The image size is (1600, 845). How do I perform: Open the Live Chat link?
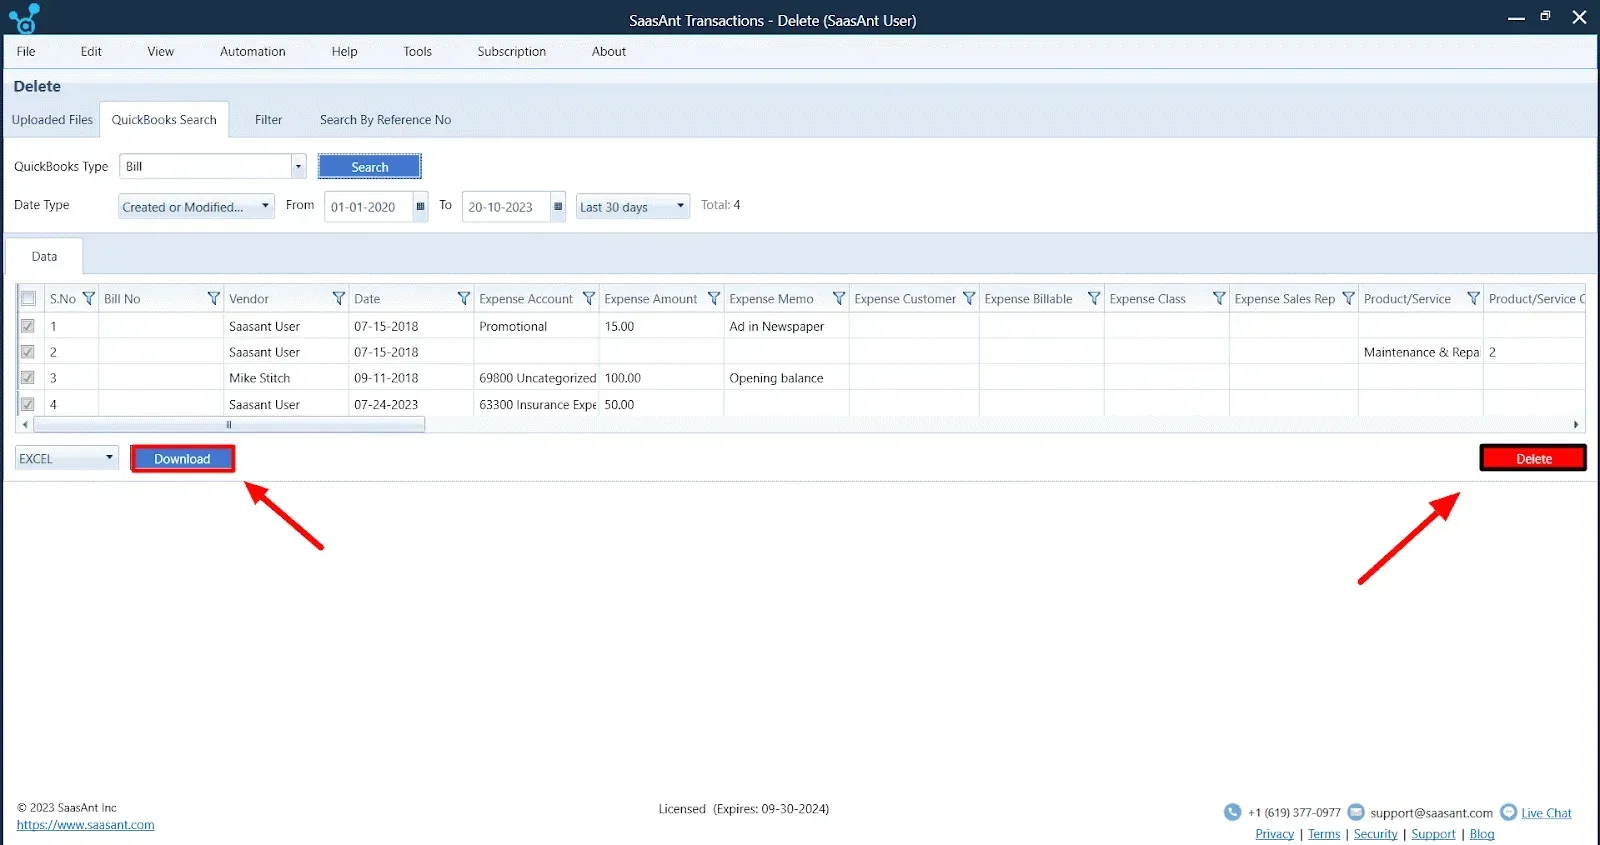coord(1546,813)
